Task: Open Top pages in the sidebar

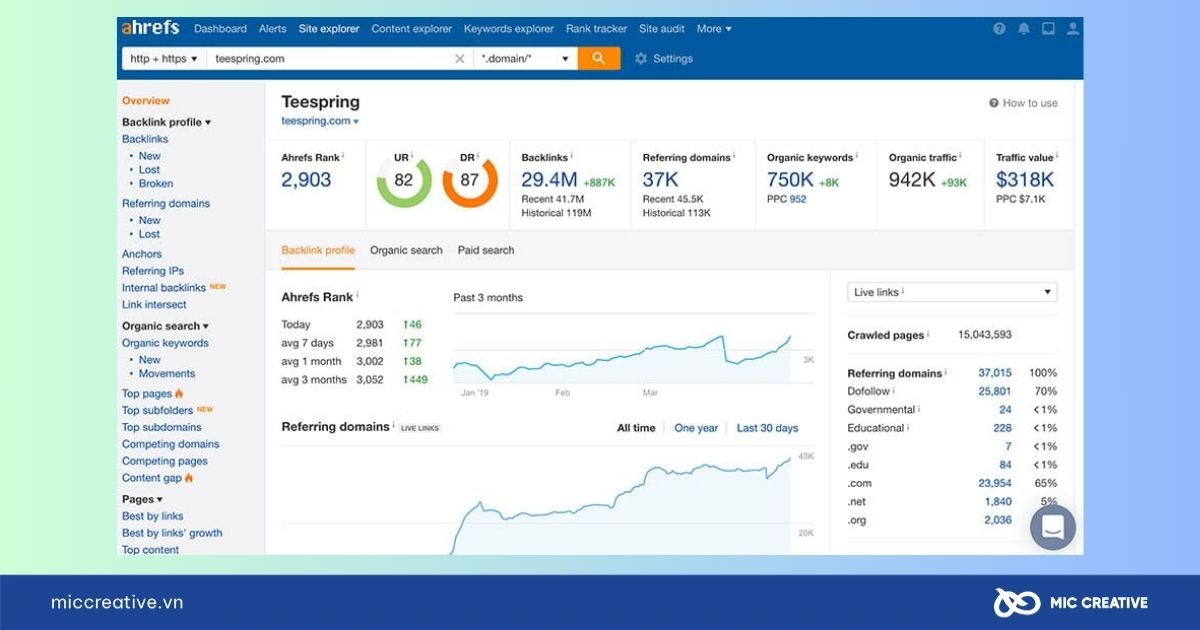Action: [147, 394]
